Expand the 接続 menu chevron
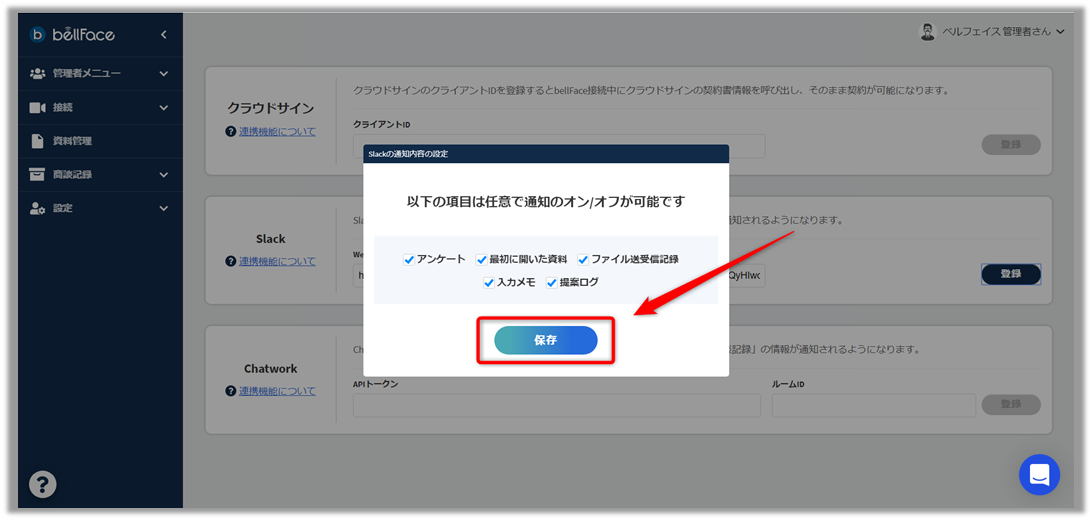Image resolution: width=1092 pixels, height=520 pixels. tap(164, 107)
